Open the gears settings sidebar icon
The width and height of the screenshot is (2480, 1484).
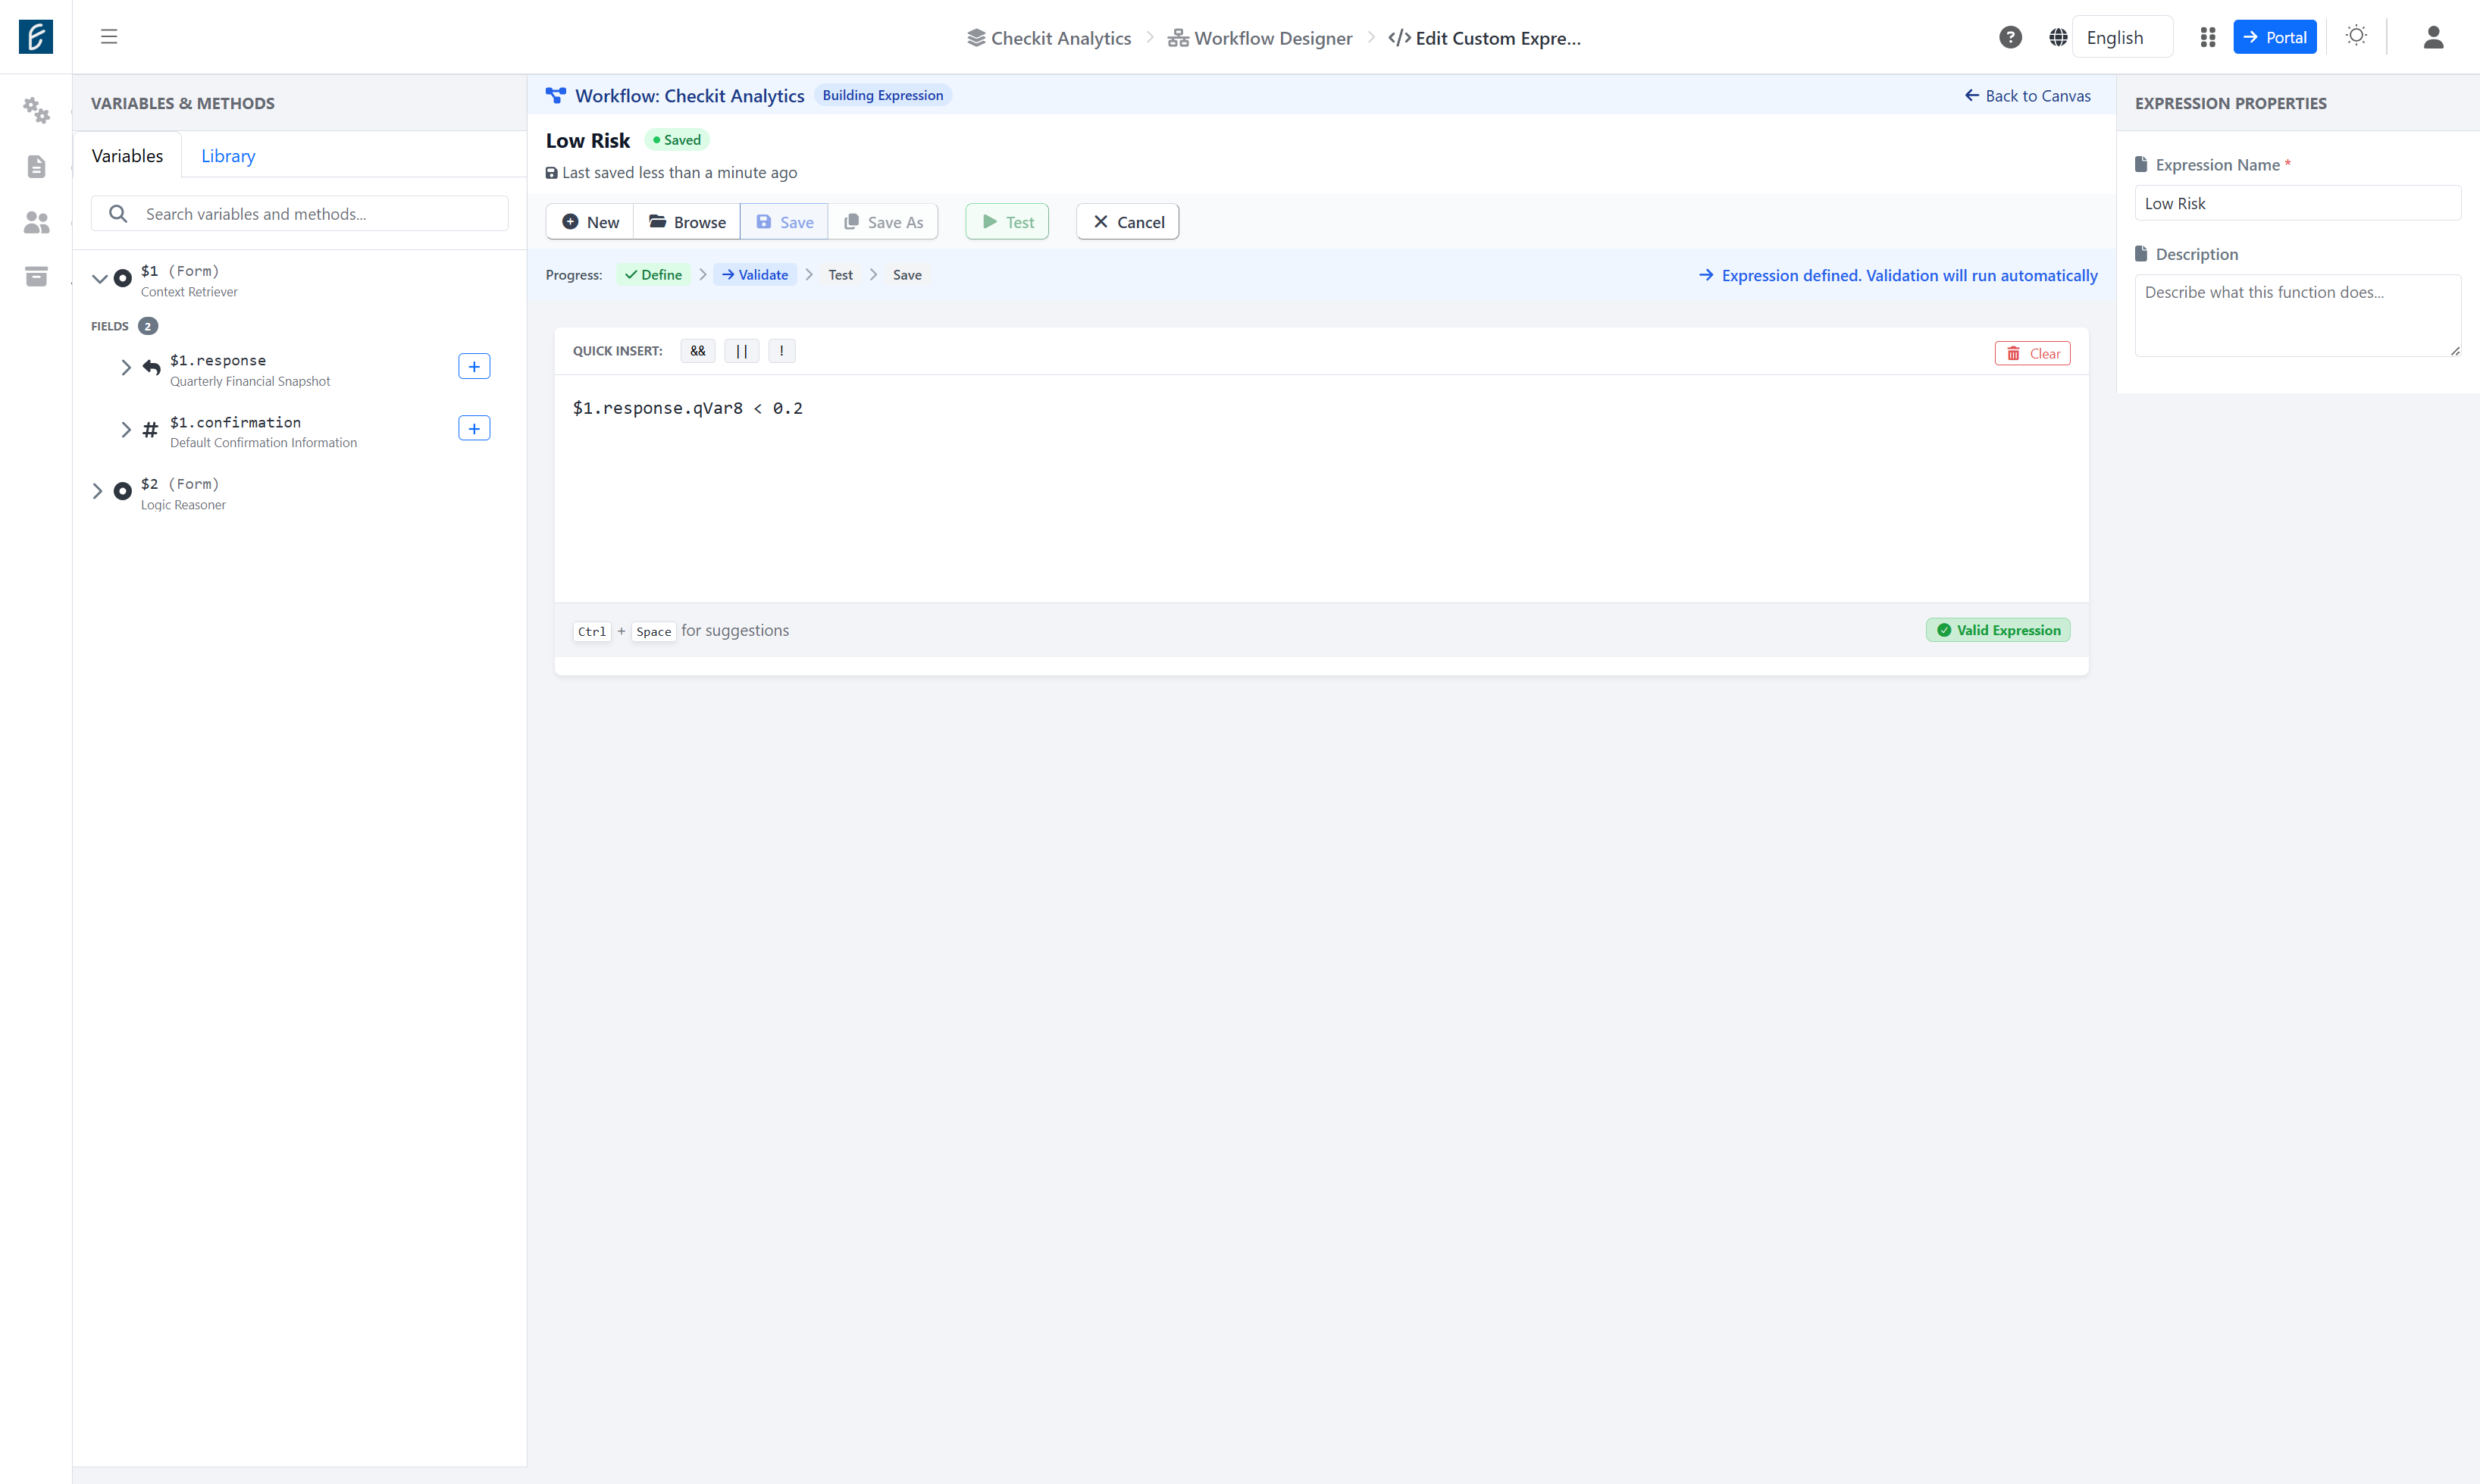point(36,110)
